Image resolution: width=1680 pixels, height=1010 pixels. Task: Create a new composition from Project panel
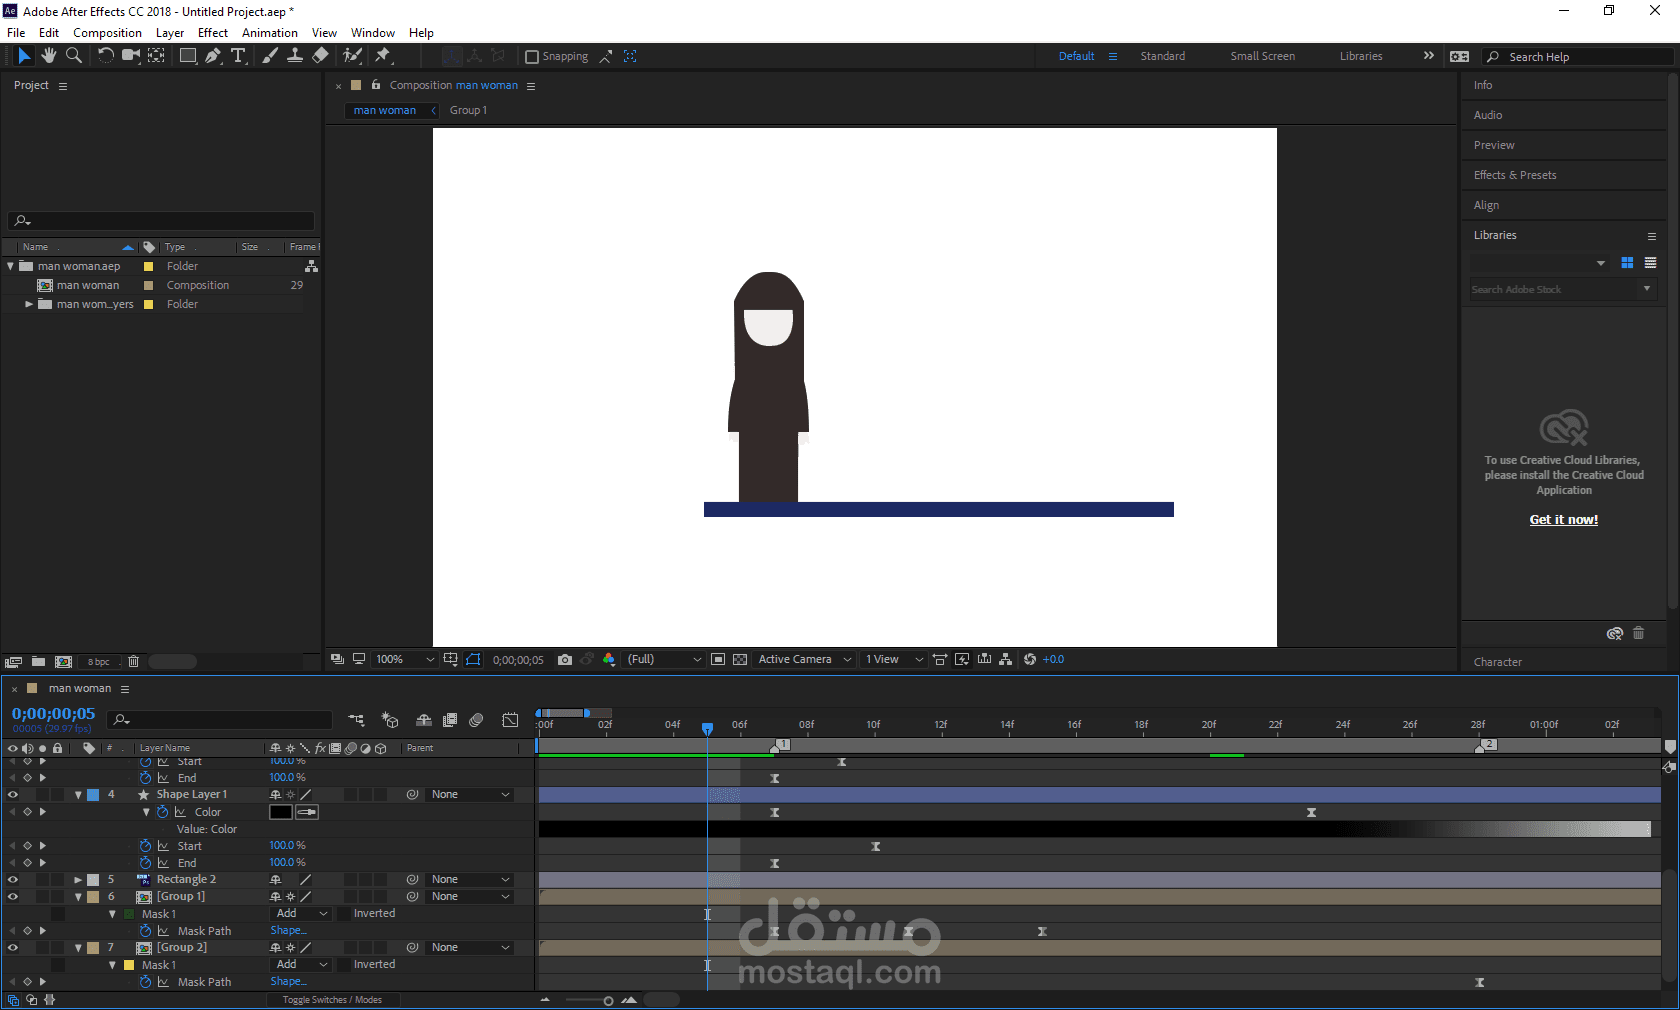point(63,662)
